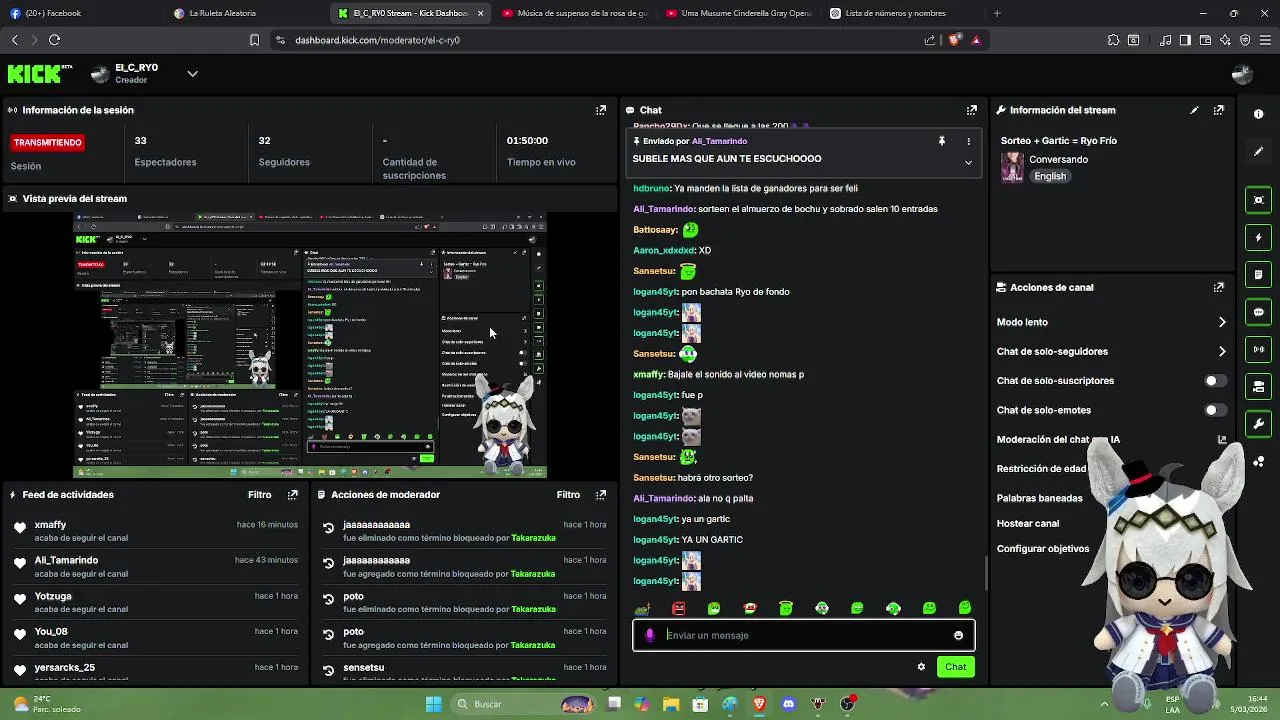Insert the angry red emote
The image size is (1280, 720).
tap(679, 608)
